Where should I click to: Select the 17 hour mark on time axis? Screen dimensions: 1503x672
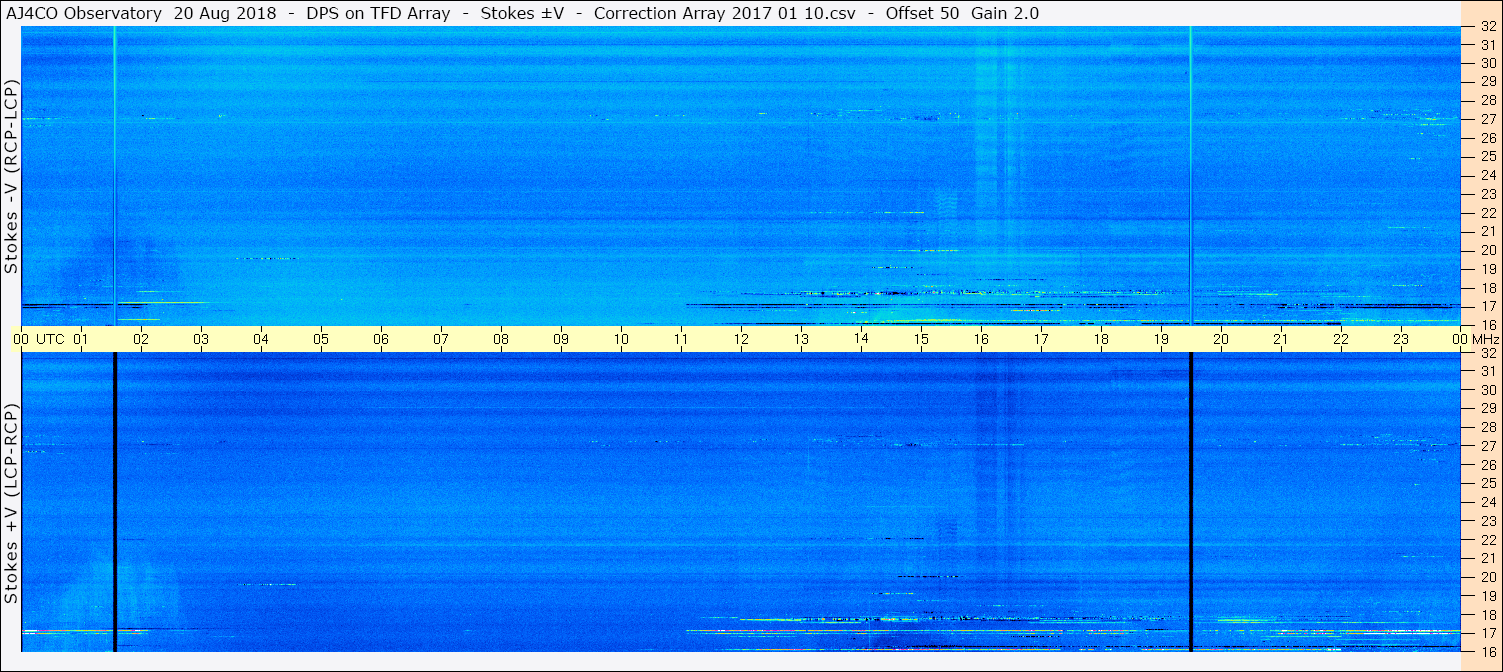[x=1041, y=339]
